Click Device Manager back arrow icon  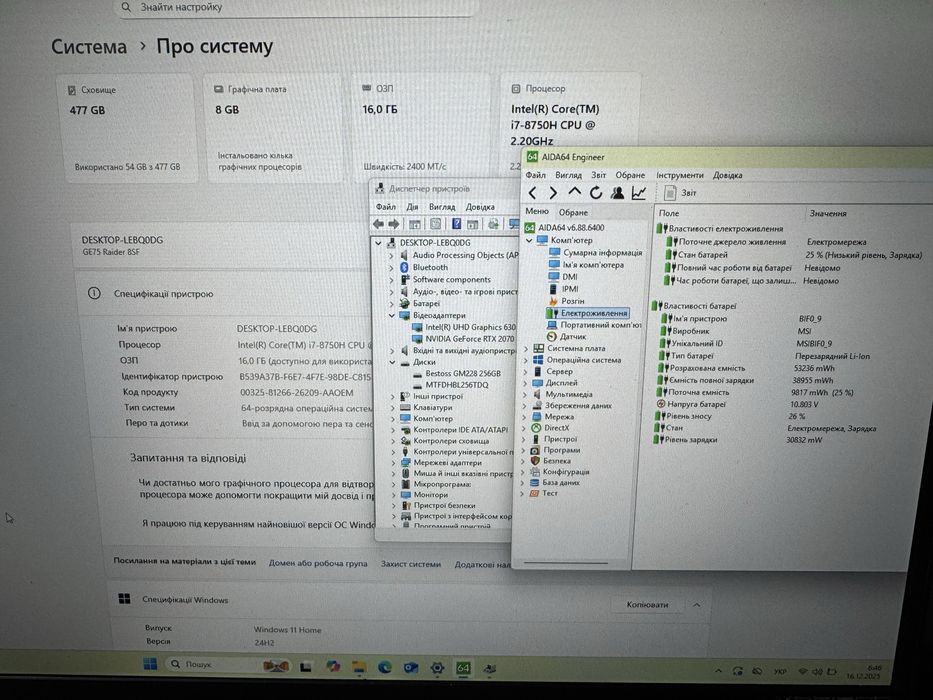click(x=378, y=224)
